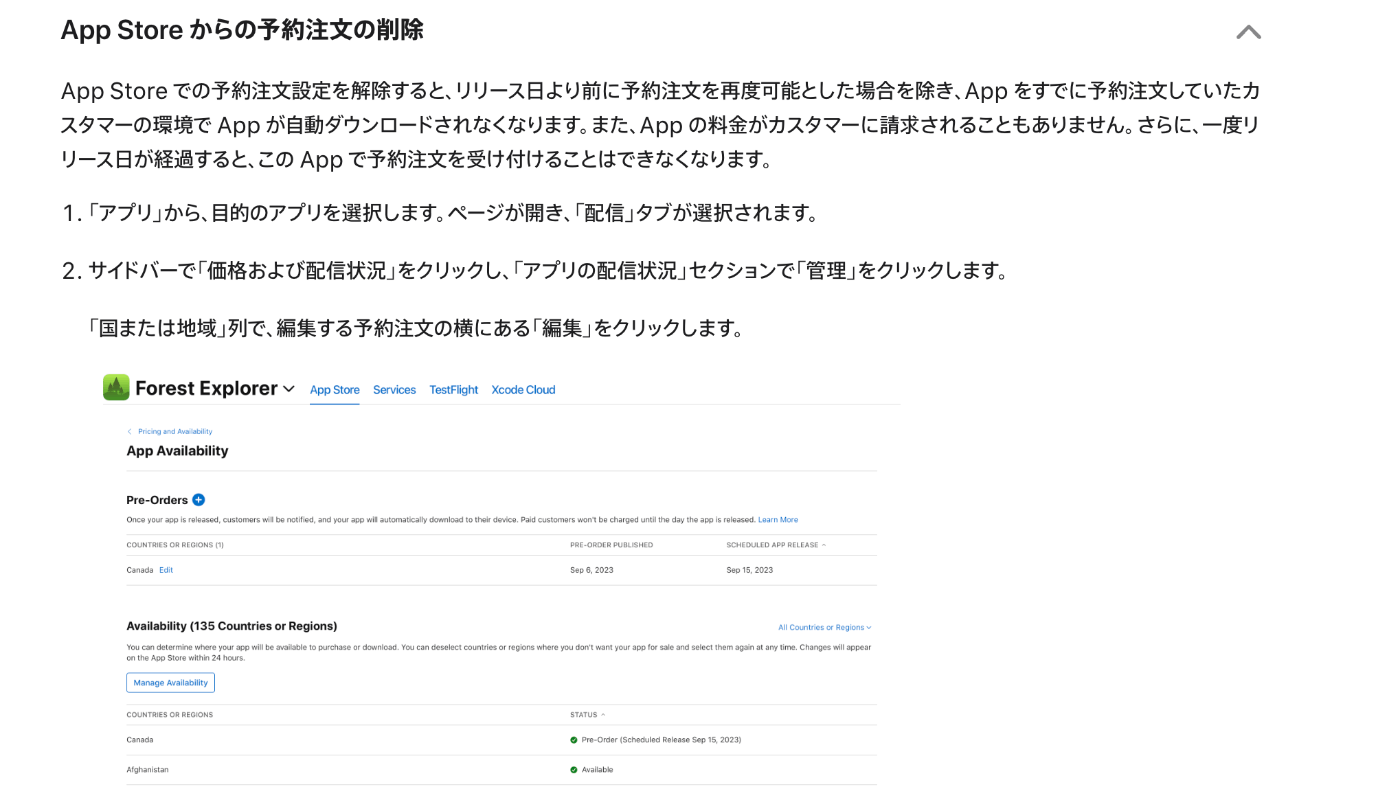Viewport: 1400px width, 787px height.
Task: Click the Availability (135 Countries or Regions) heading
Action: pyautogui.click(x=231, y=626)
